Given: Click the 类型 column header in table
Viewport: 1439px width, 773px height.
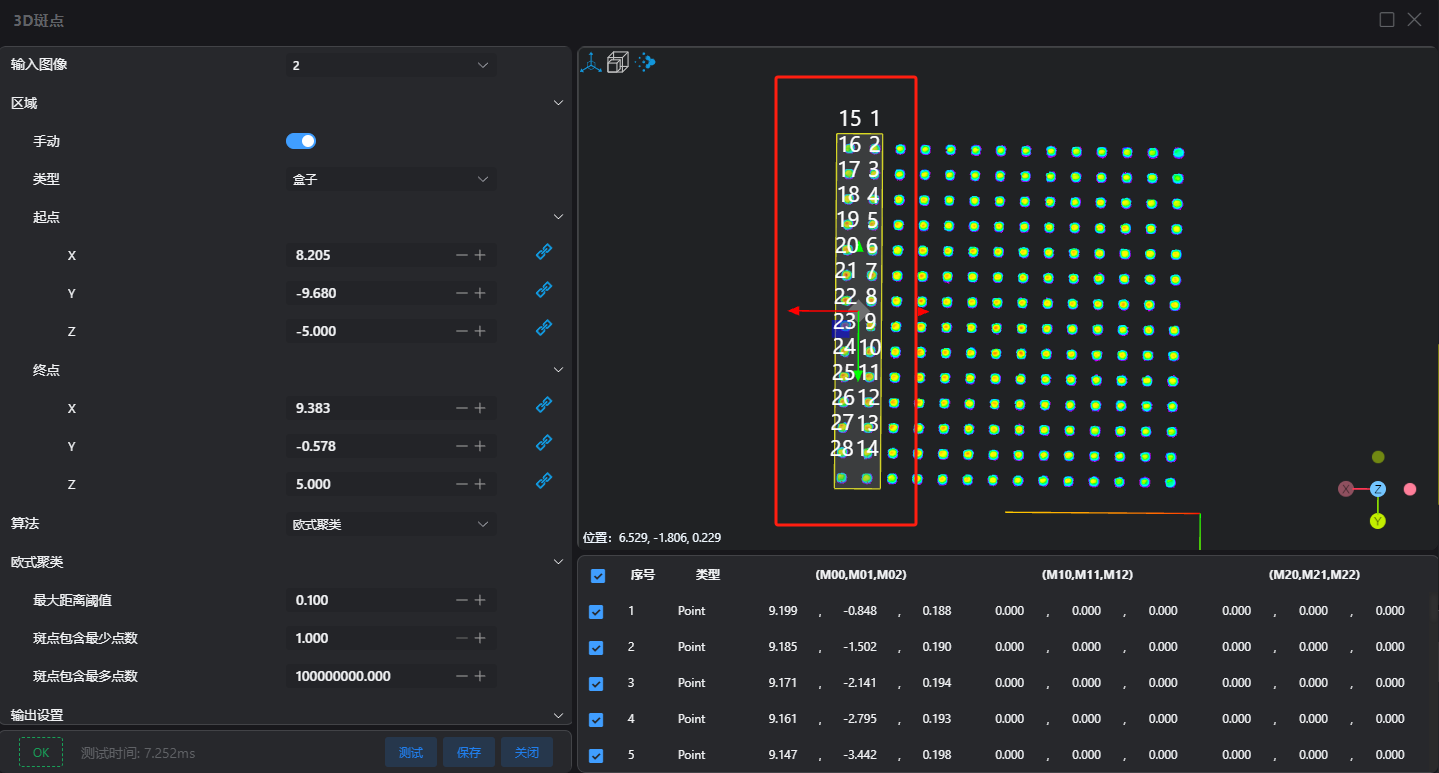Looking at the screenshot, I should [x=708, y=575].
